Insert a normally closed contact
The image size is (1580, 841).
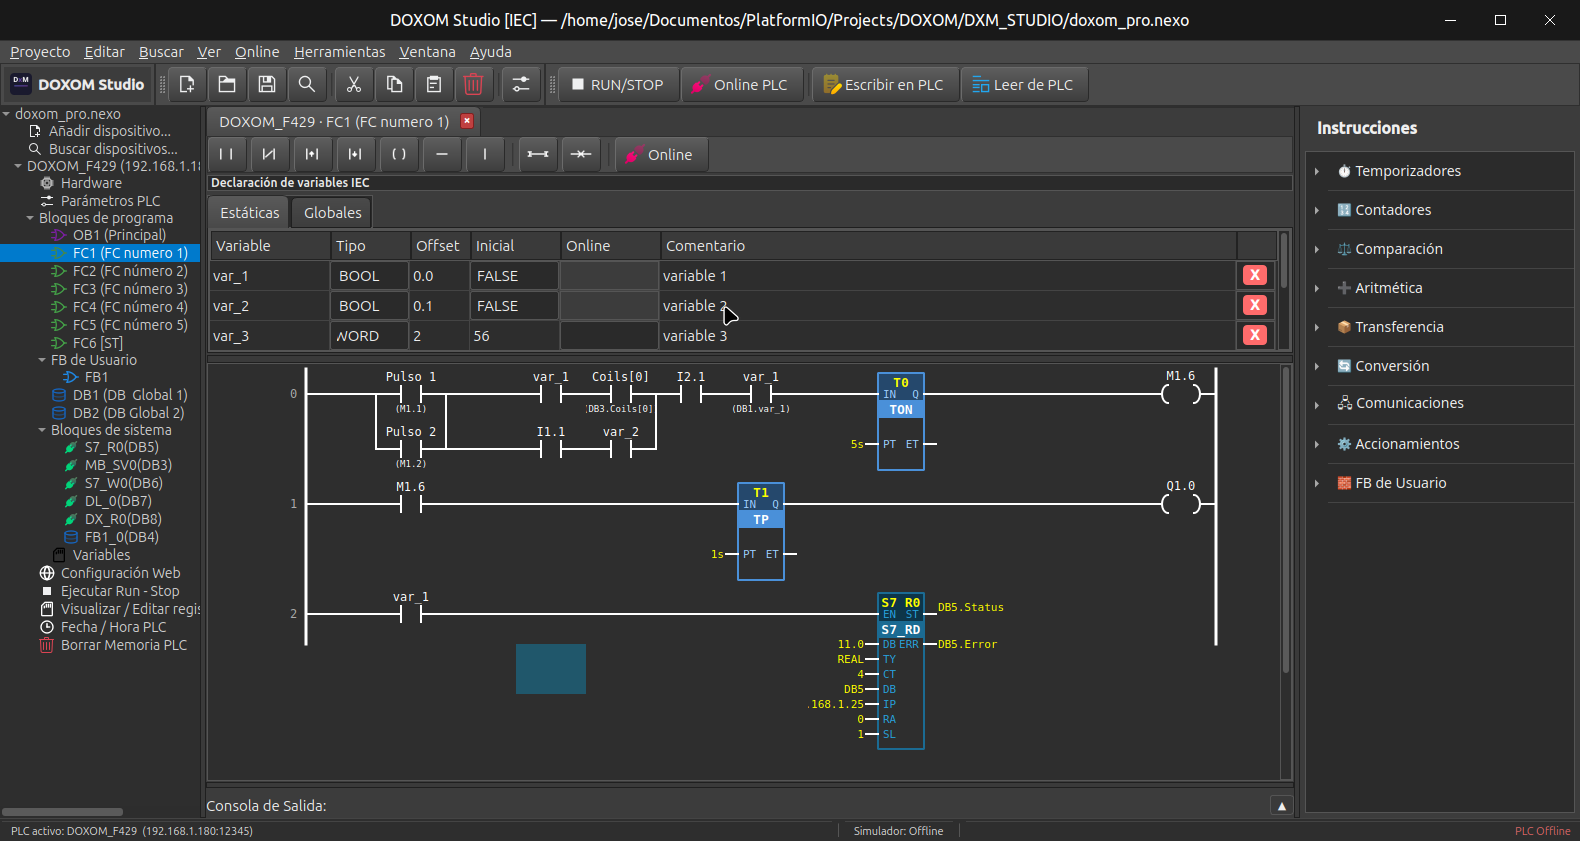[x=269, y=154]
